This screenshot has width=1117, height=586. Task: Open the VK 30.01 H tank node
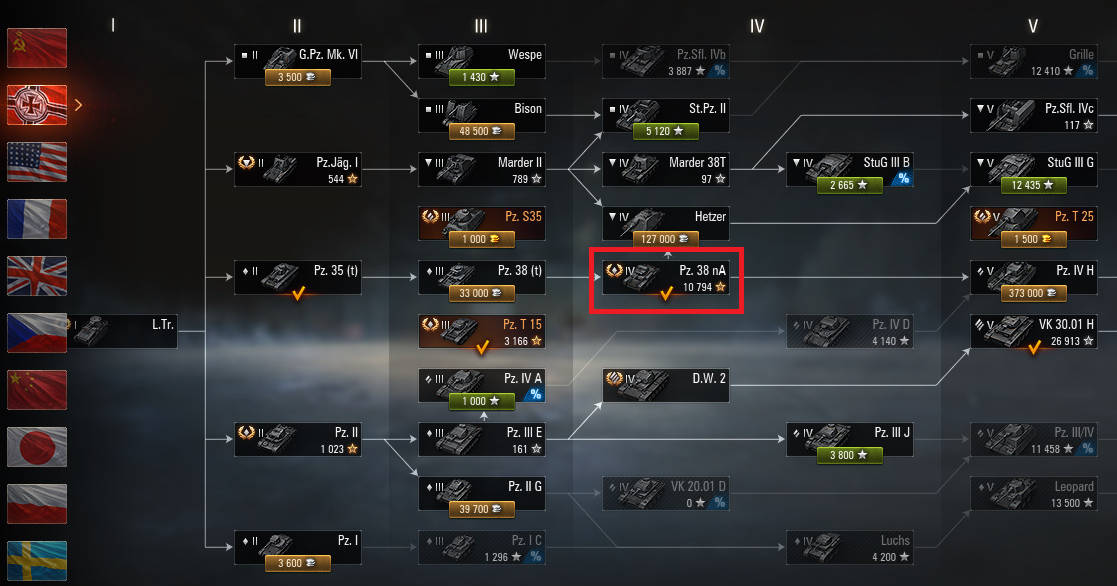(x=1034, y=332)
